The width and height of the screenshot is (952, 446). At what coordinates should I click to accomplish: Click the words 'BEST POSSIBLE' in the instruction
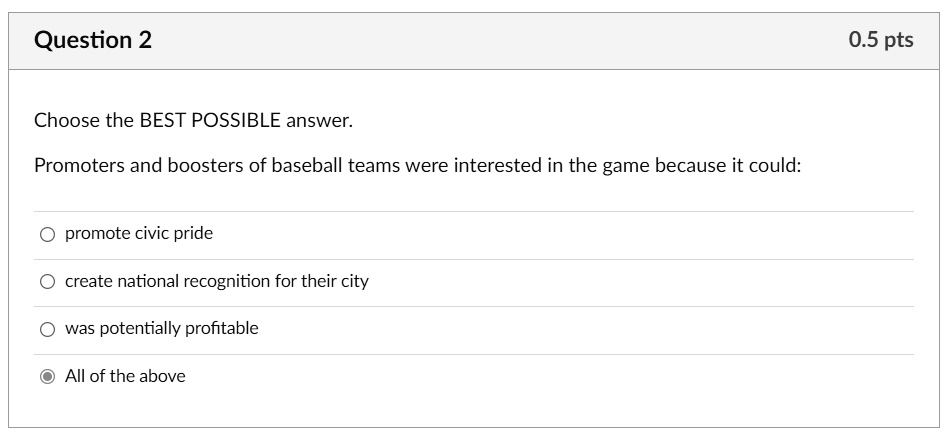(210, 120)
